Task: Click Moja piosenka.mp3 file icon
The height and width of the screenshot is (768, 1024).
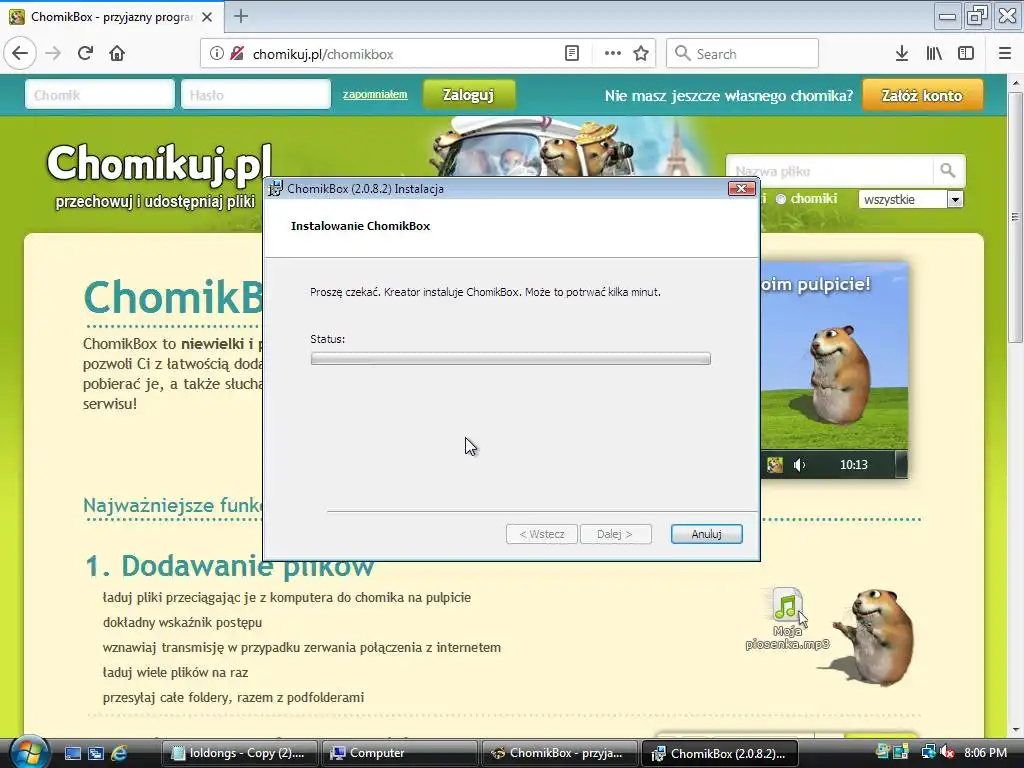Action: [787, 605]
